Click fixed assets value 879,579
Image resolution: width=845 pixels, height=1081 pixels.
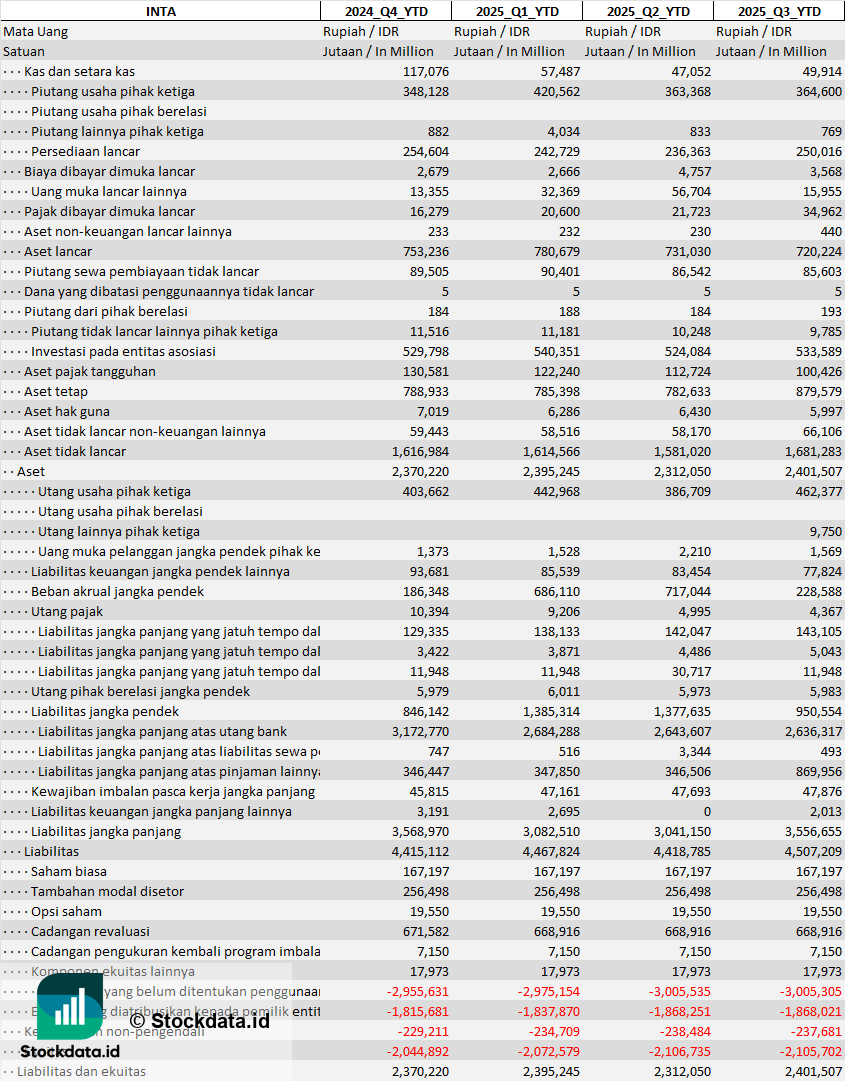click(819, 392)
